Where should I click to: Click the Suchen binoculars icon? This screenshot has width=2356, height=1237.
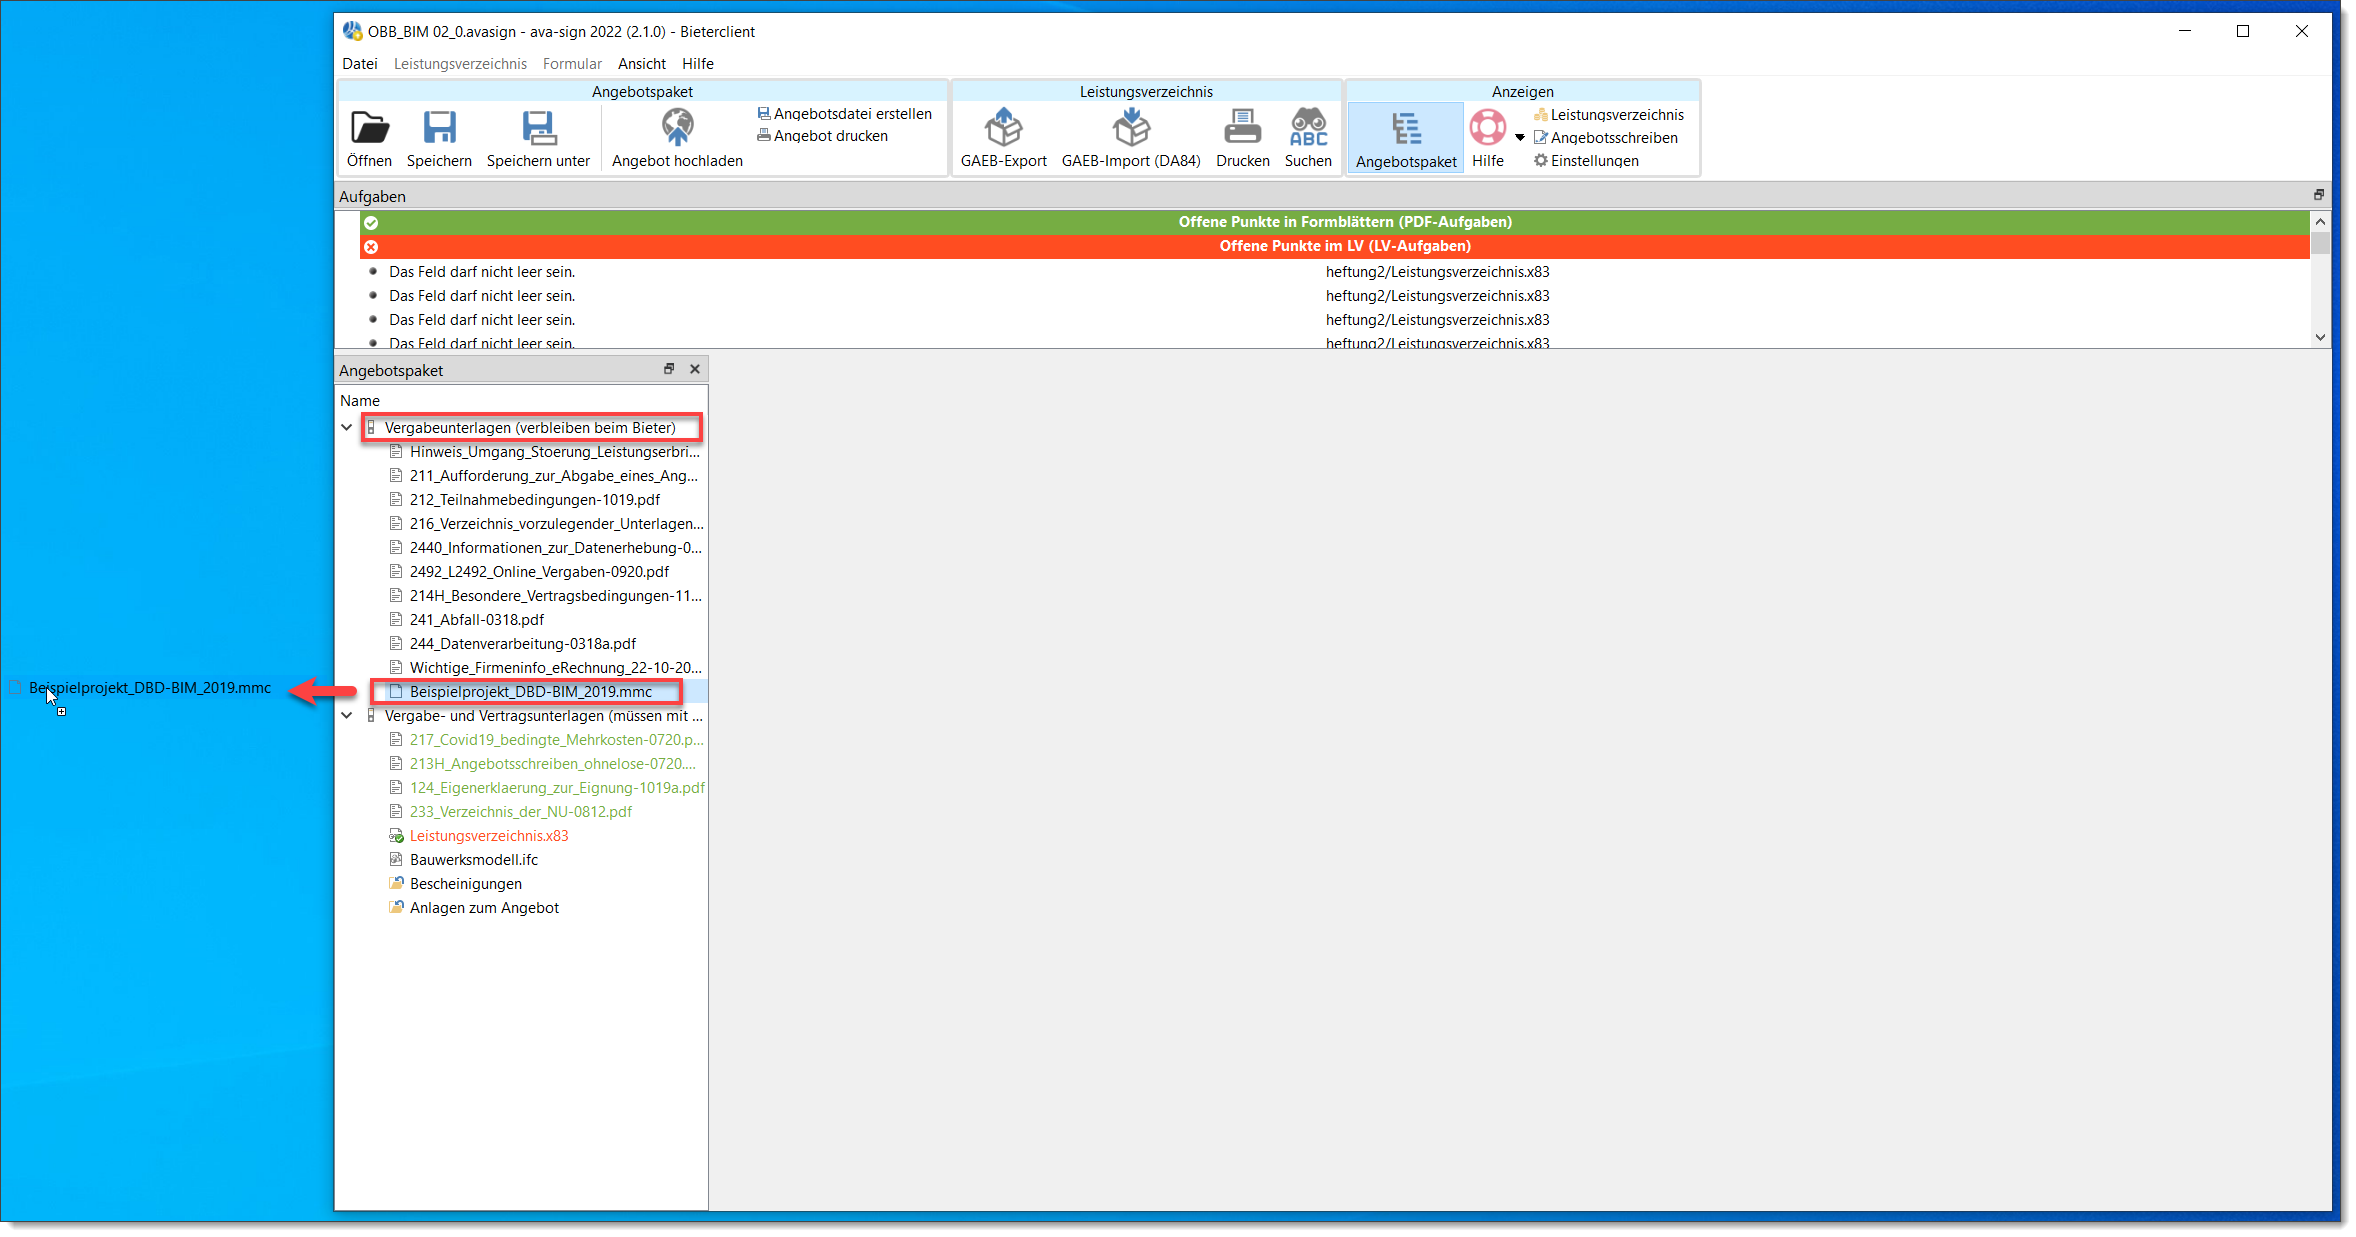coord(1308,127)
